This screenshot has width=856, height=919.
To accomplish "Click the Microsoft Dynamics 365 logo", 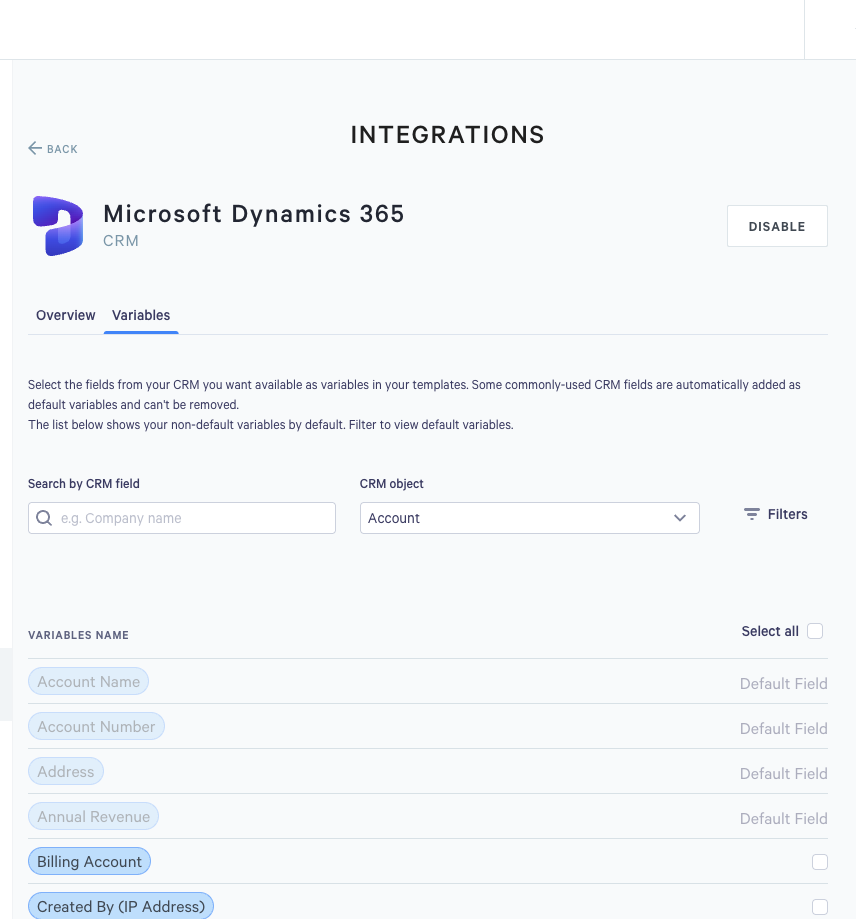I will [x=58, y=226].
